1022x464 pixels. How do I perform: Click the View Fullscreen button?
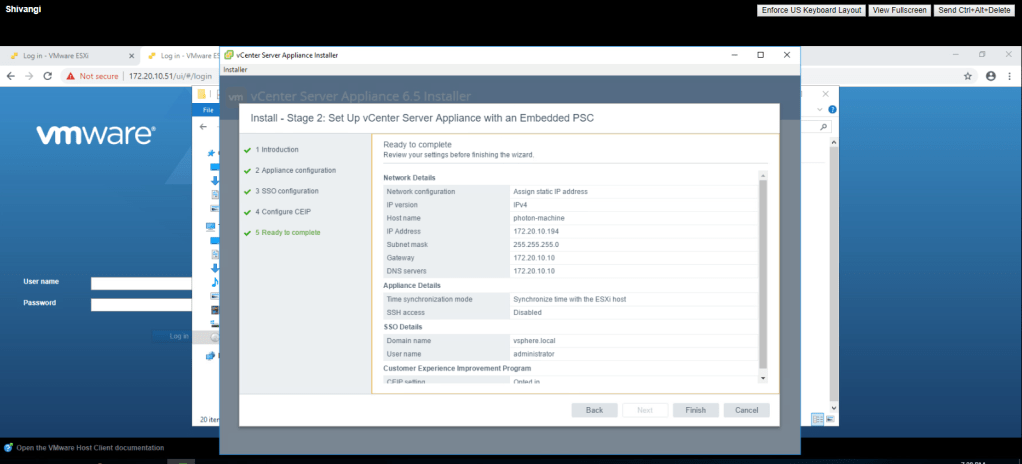(x=897, y=10)
